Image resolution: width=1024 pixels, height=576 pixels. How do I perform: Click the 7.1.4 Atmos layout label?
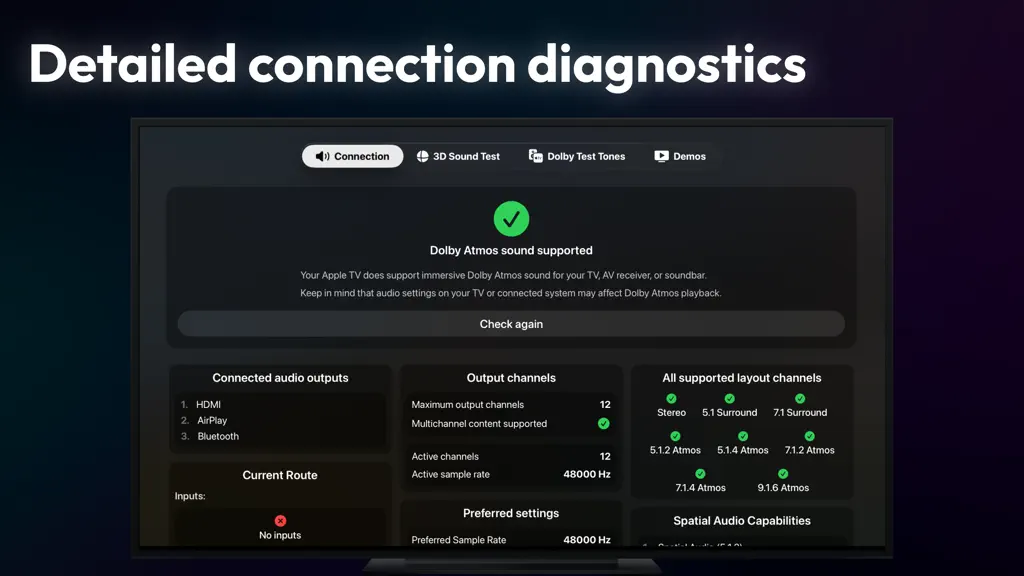click(700, 487)
